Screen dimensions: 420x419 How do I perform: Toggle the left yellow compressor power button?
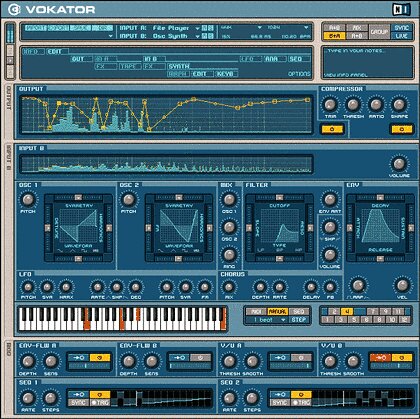(332, 129)
